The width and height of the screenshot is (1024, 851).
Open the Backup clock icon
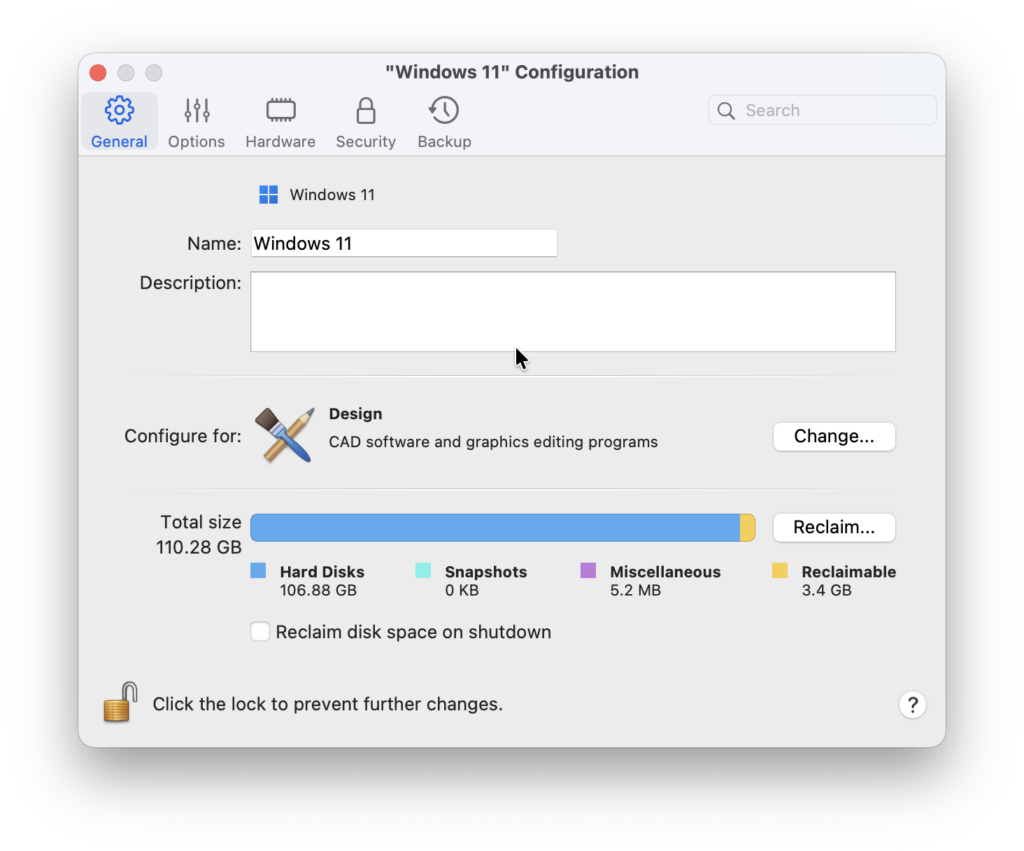[x=444, y=110]
